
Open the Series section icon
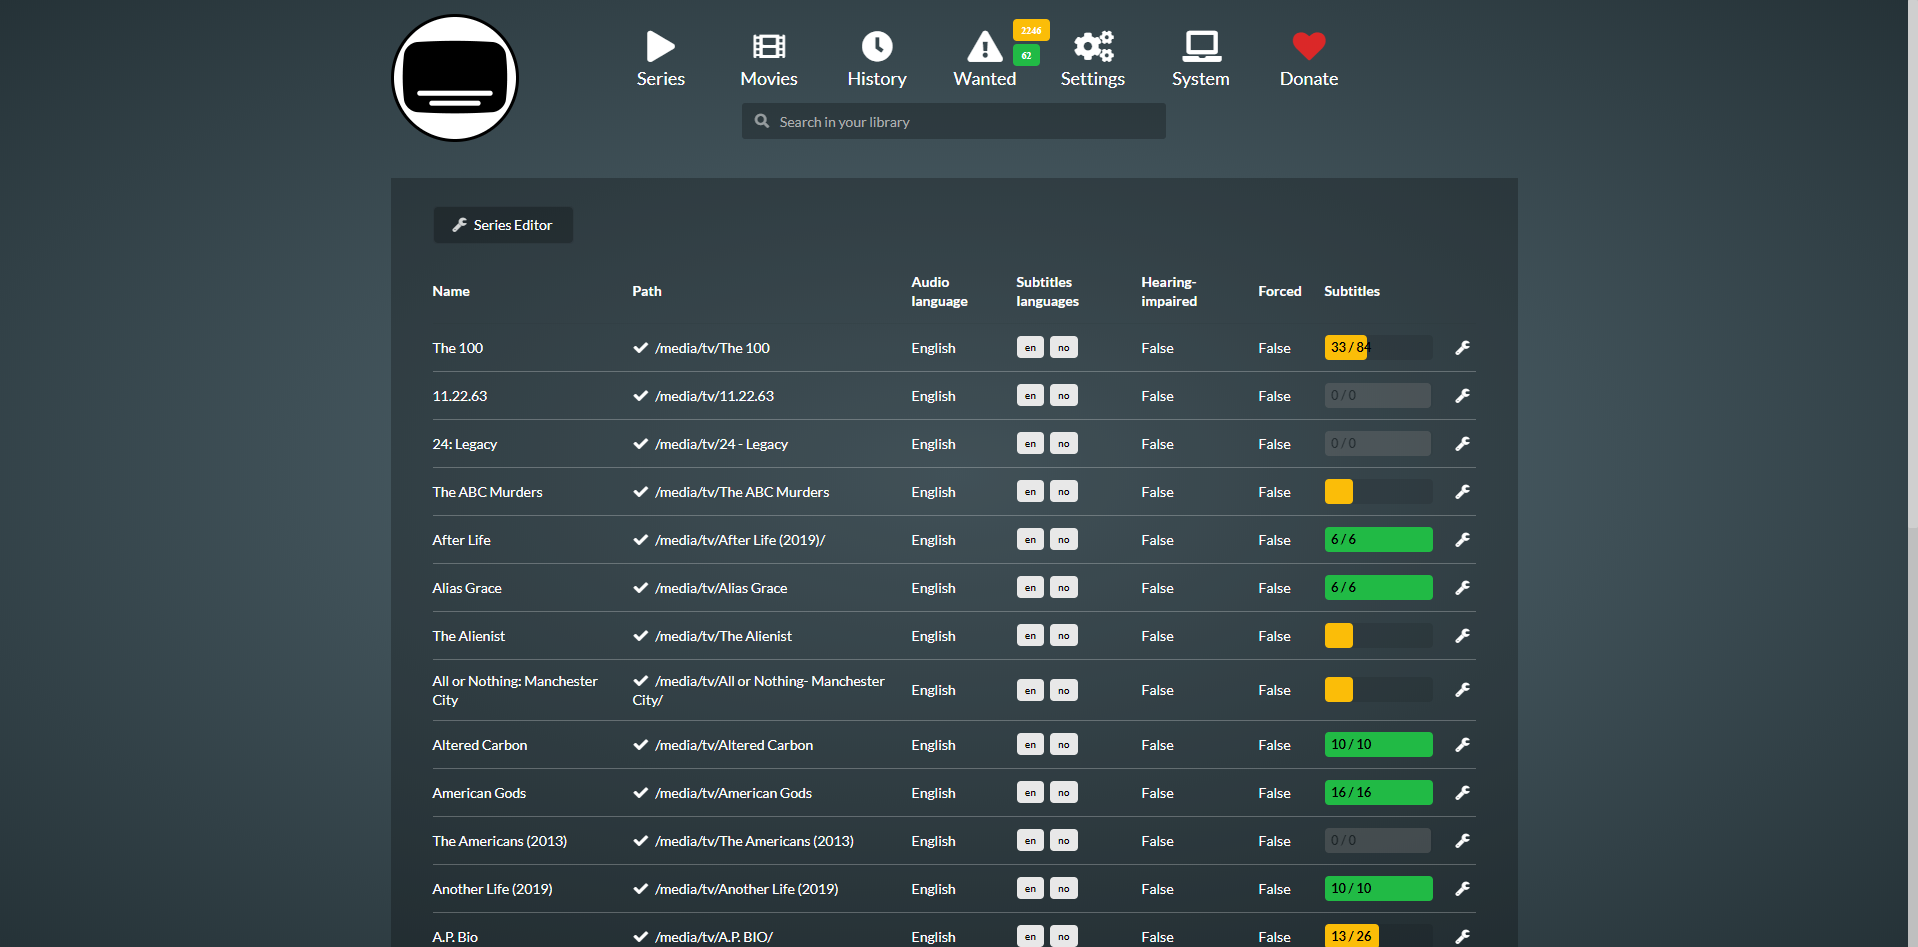tap(660, 47)
